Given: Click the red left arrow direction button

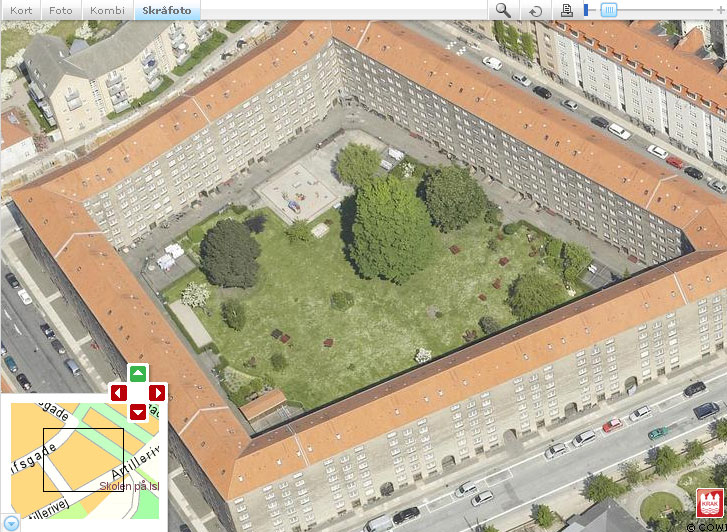Looking at the screenshot, I should [x=119, y=393].
